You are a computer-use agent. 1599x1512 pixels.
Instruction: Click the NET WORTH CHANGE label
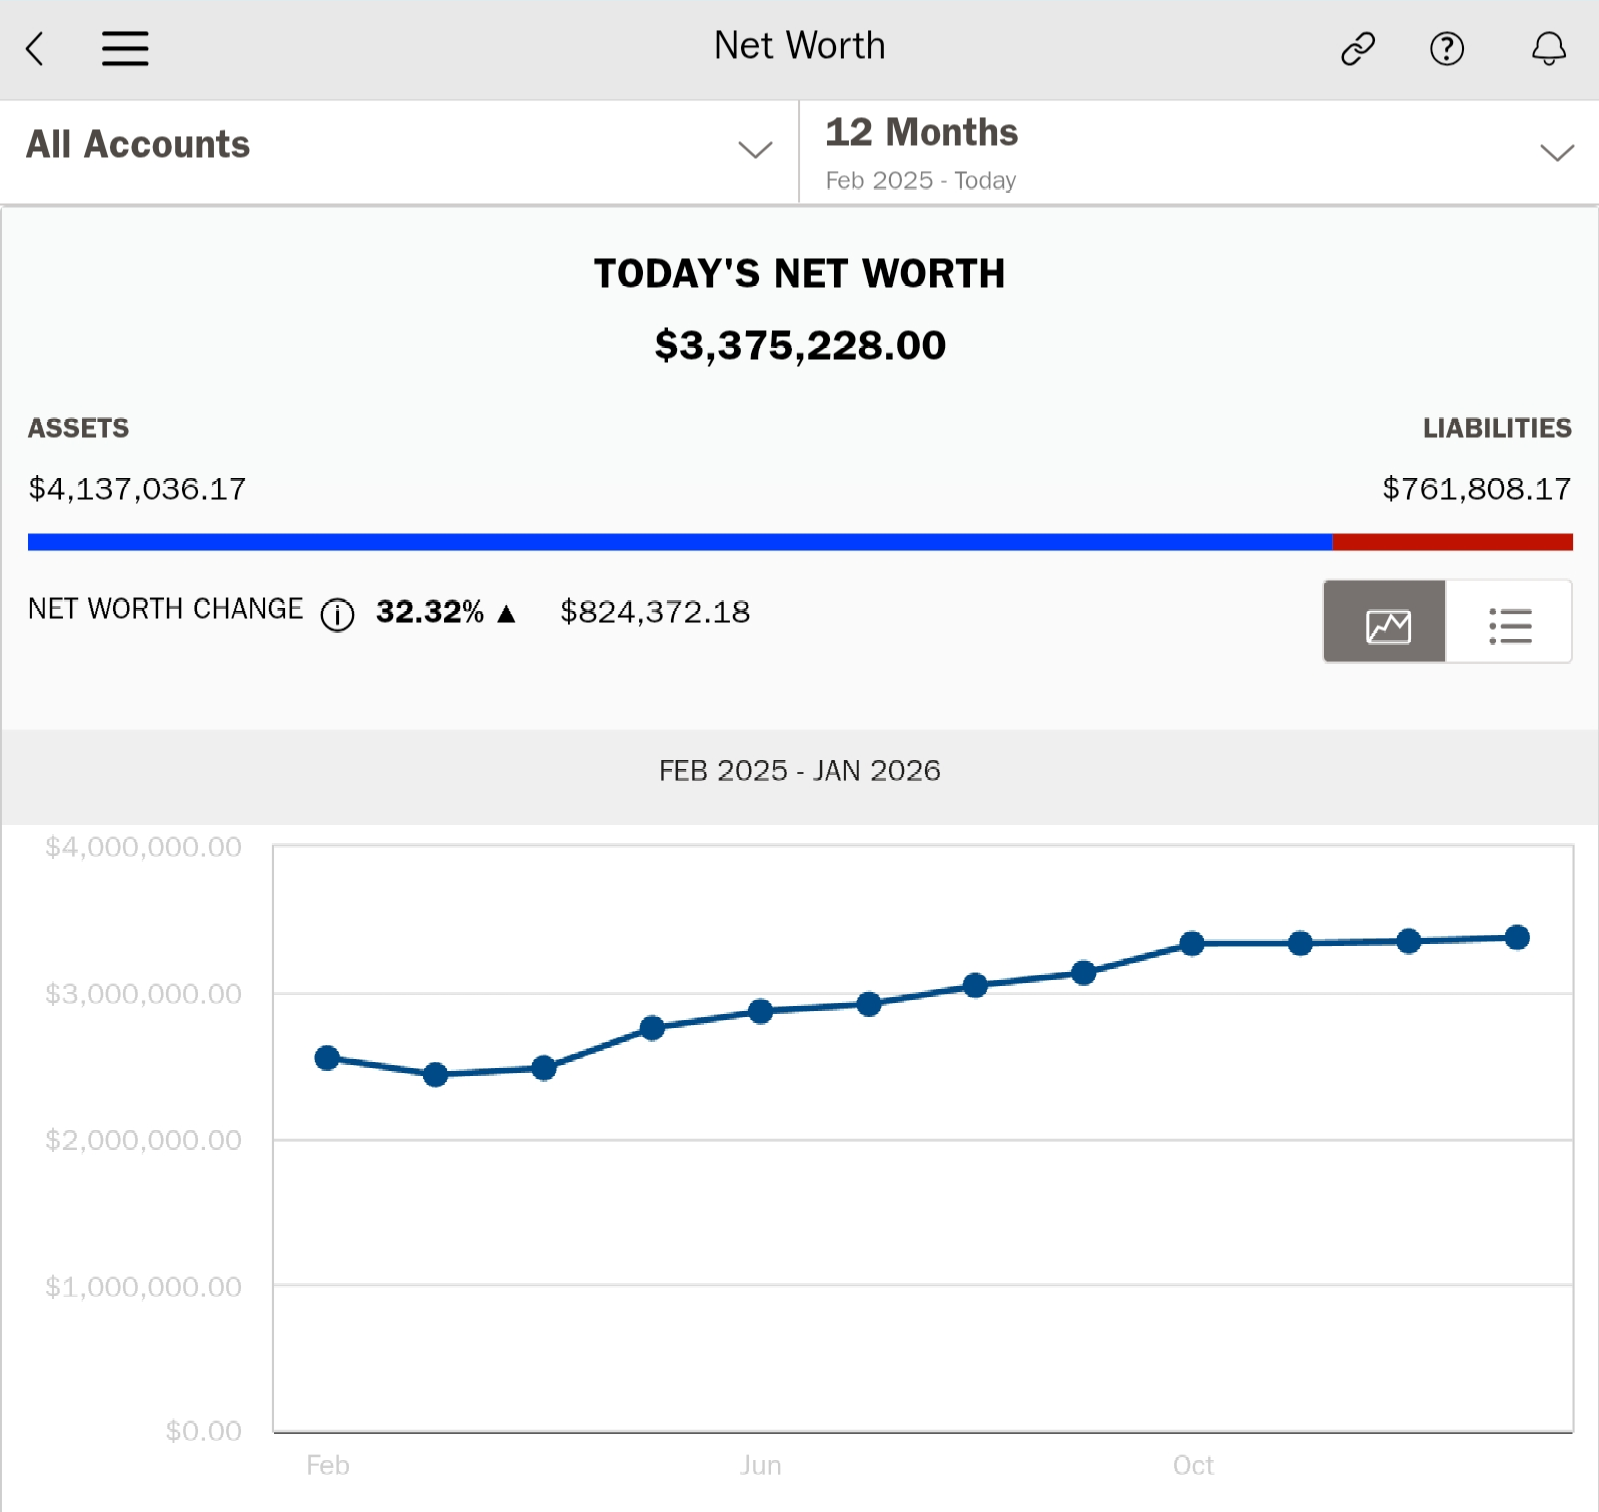click(165, 609)
